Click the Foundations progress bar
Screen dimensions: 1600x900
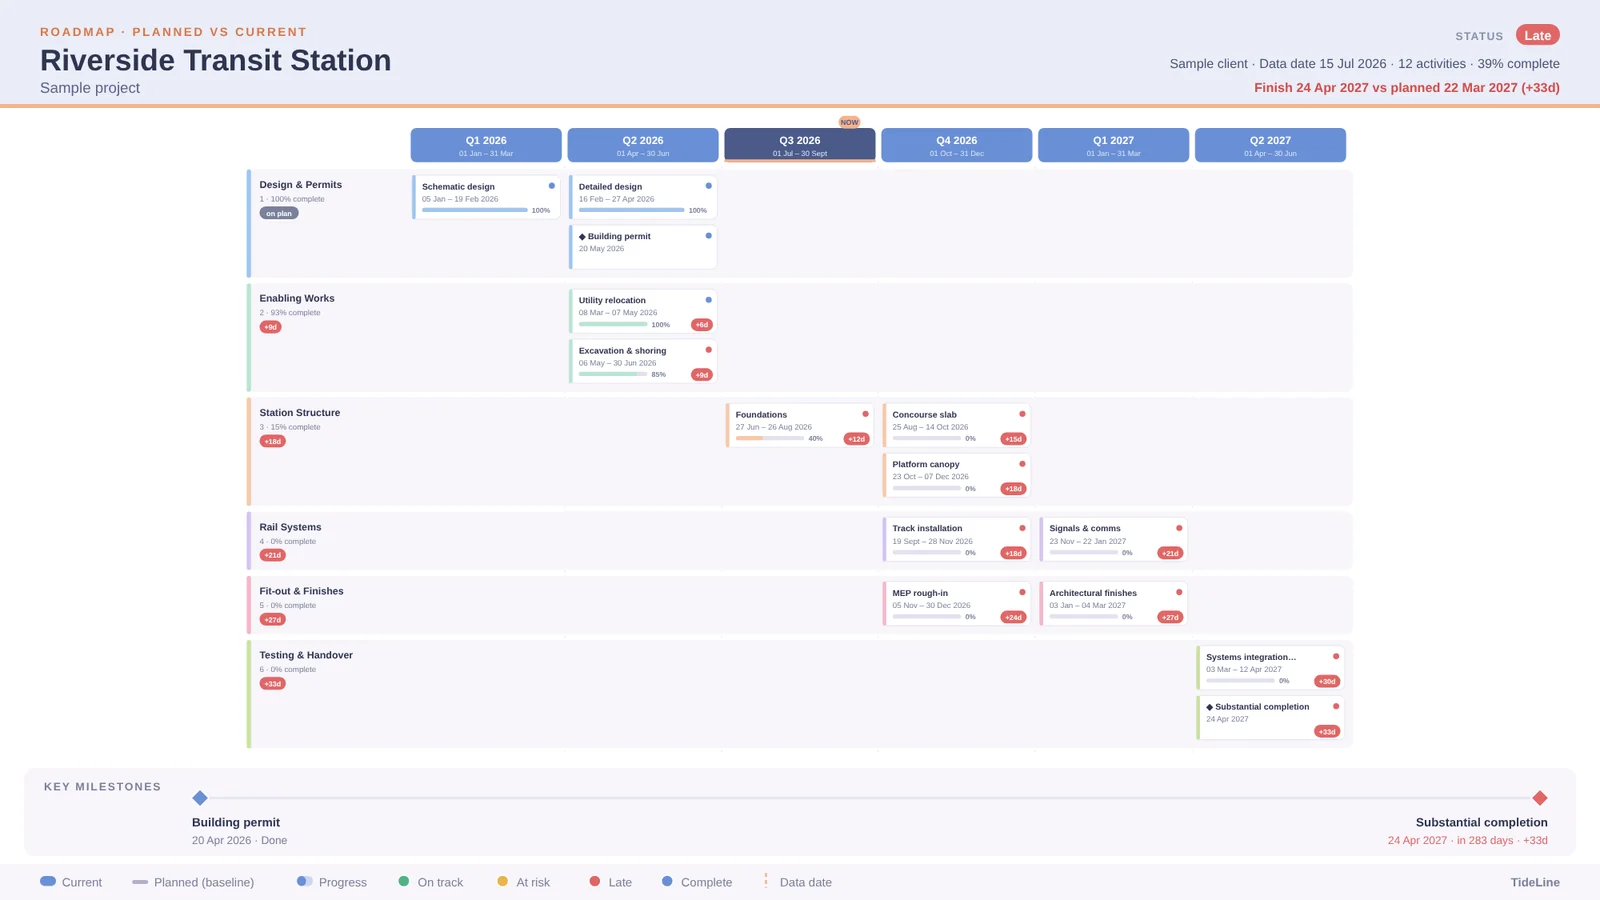click(770, 438)
